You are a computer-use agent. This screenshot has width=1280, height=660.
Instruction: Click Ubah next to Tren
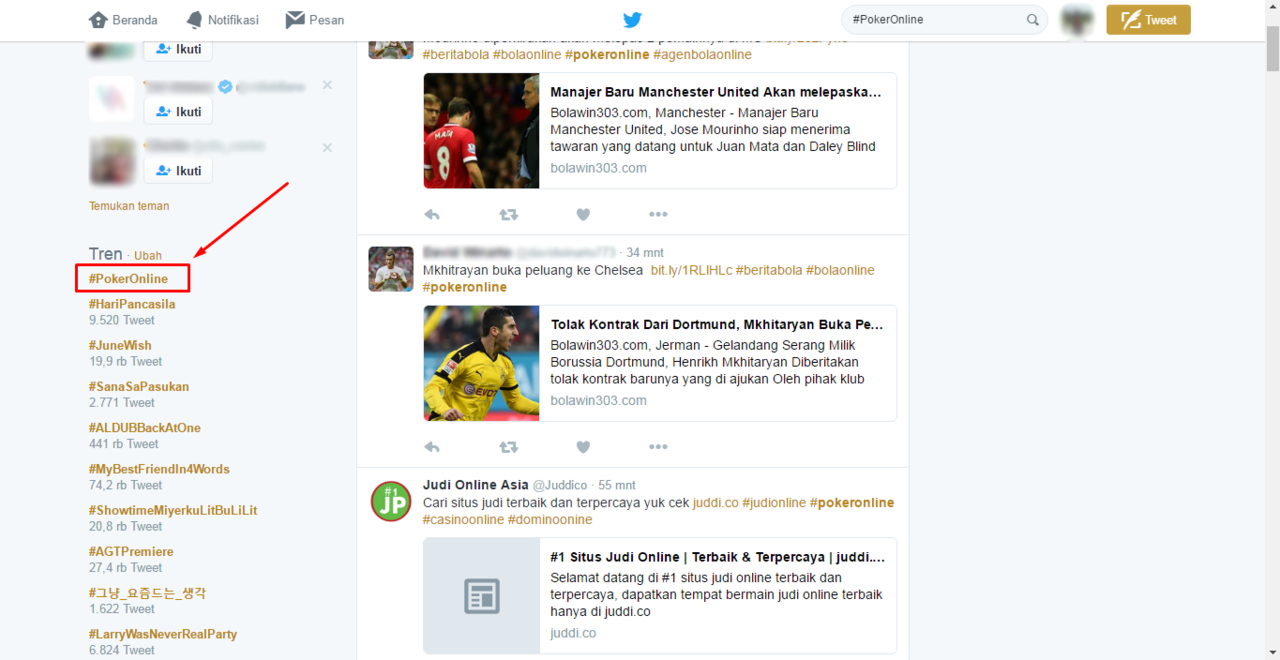click(148, 256)
